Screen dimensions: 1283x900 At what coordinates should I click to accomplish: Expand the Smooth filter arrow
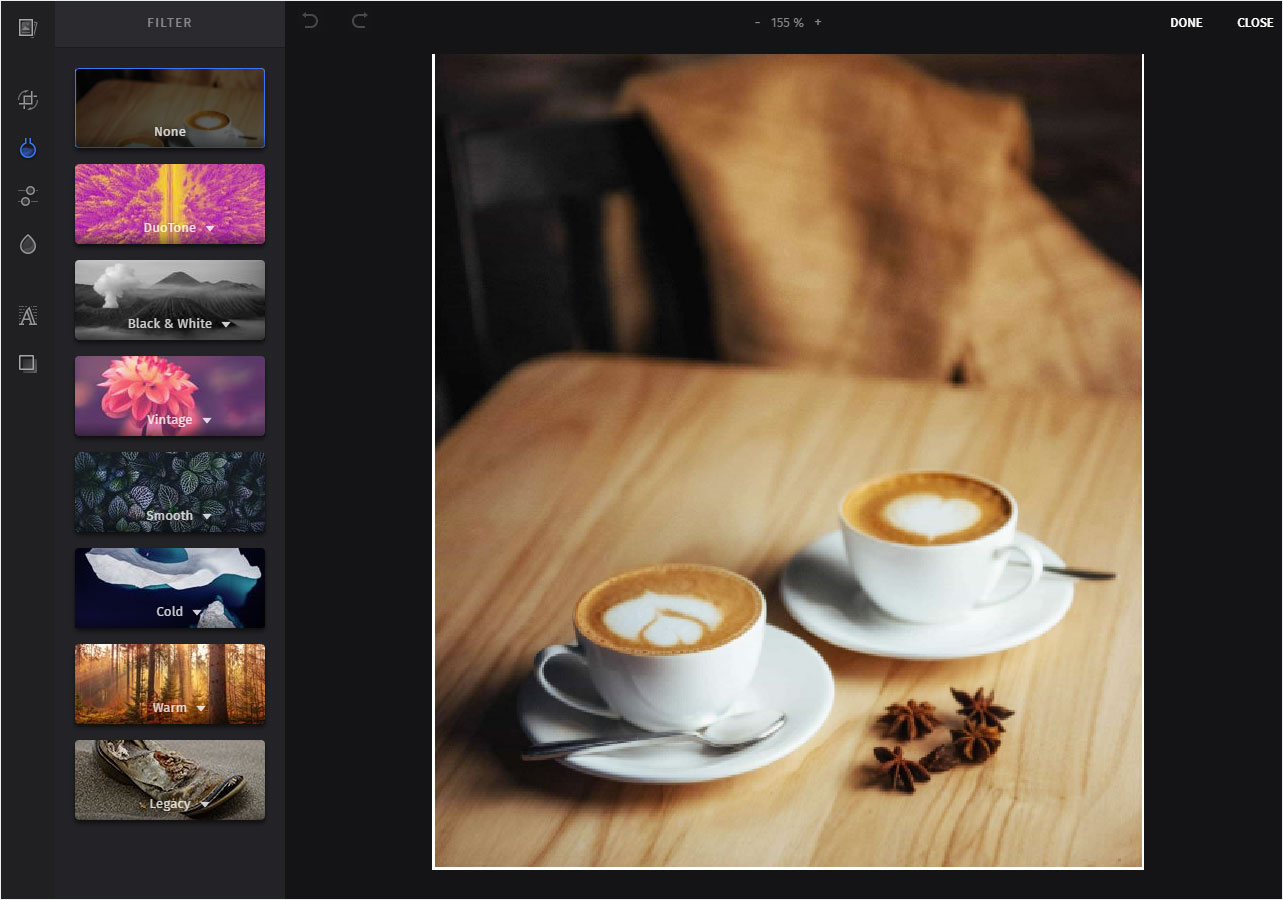(x=207, y=517)
